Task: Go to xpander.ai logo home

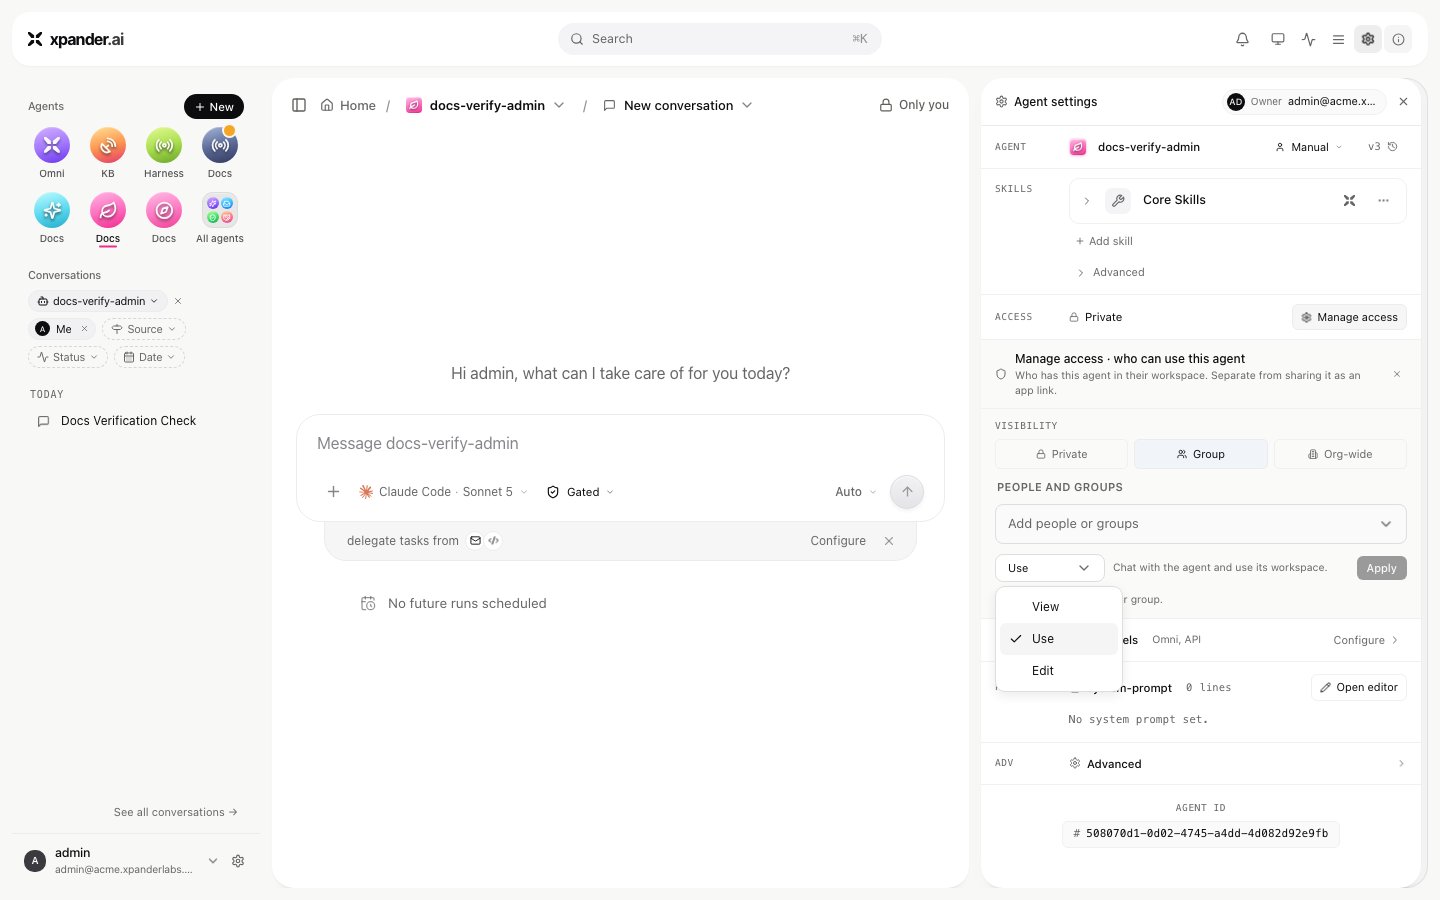Action: tap(76, 39)
